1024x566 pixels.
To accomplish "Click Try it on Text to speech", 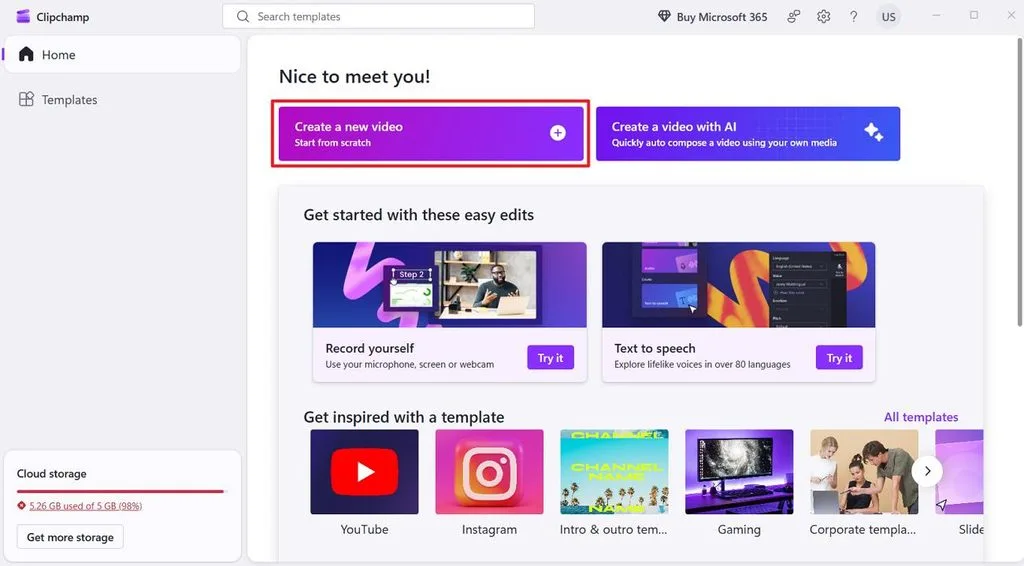I will pyautogui.click(x=839, y=358).
